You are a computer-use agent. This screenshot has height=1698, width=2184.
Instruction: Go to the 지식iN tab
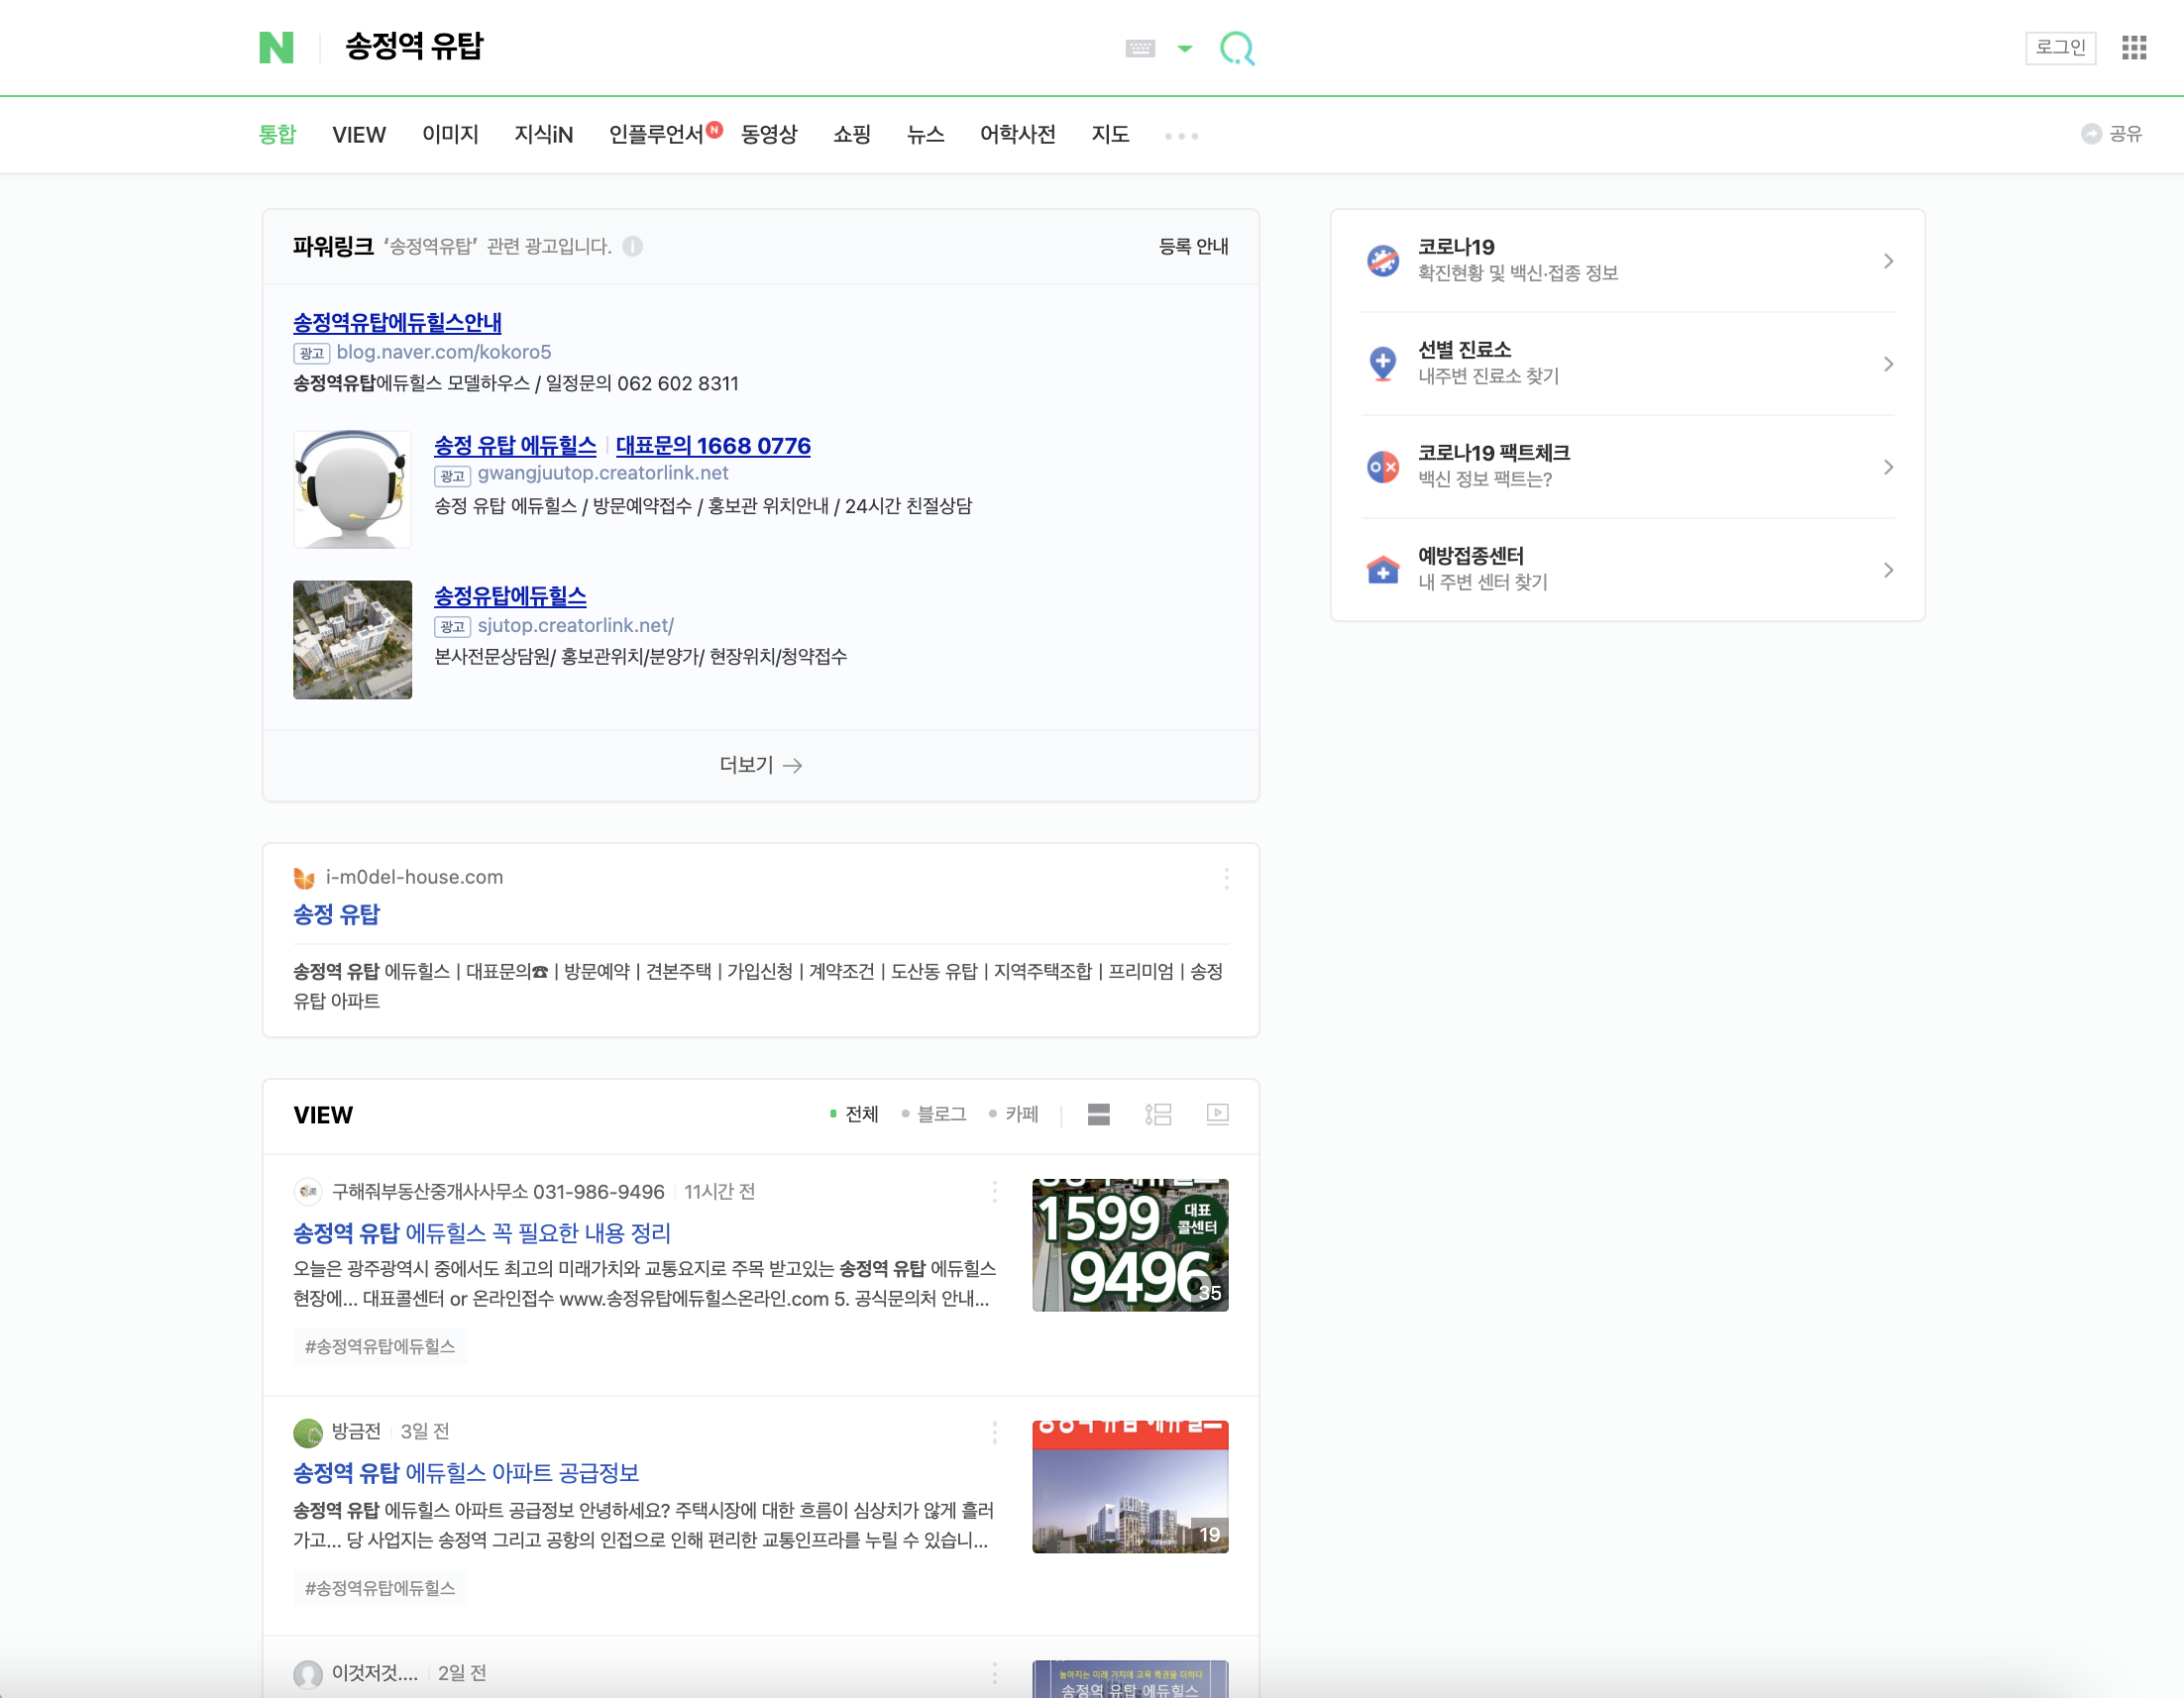[x=543, y=134]
